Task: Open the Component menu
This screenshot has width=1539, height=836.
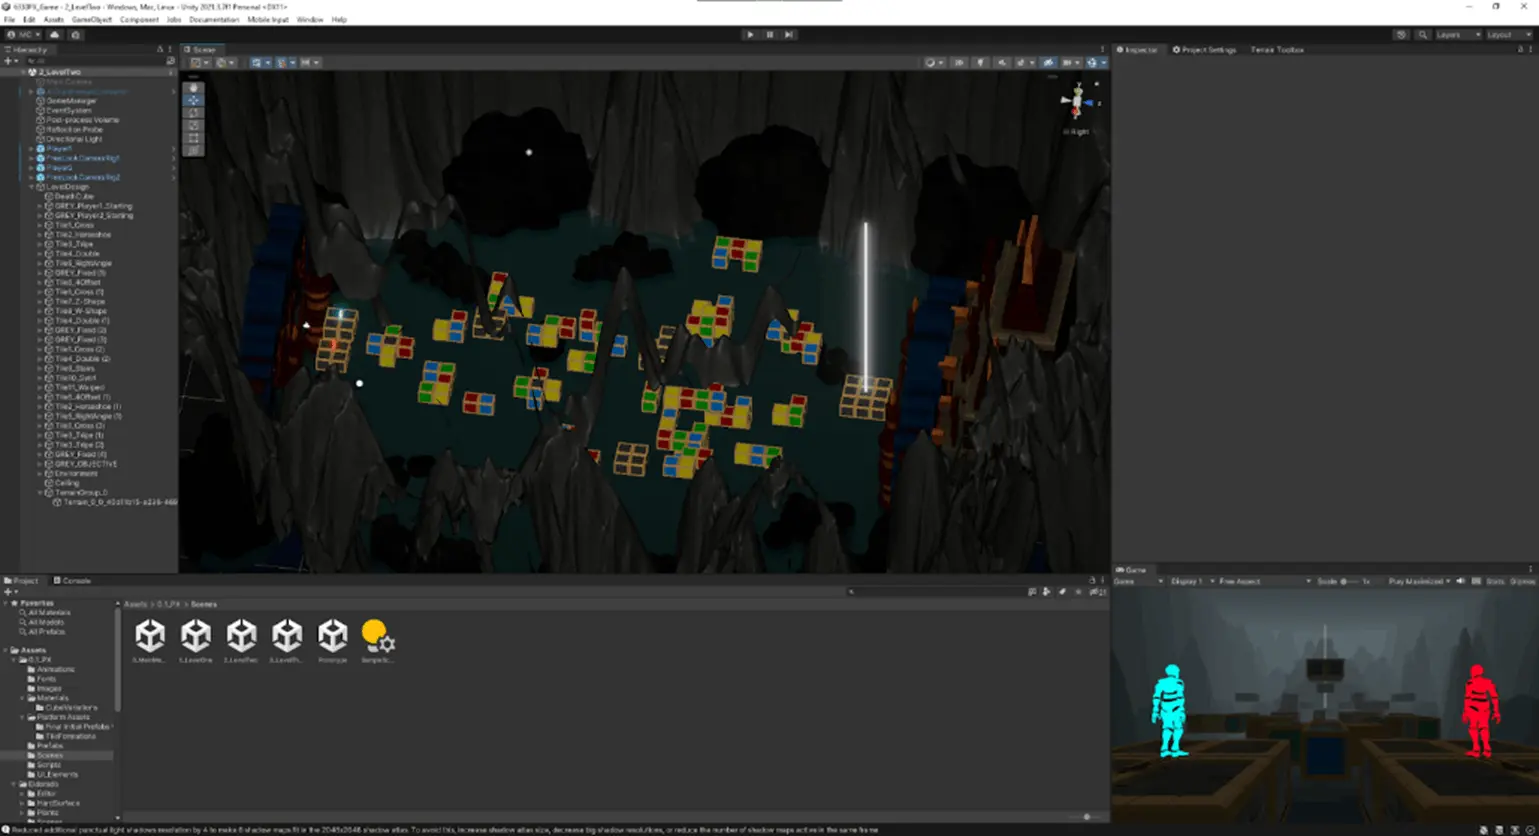Action: (x=139, y=20)
